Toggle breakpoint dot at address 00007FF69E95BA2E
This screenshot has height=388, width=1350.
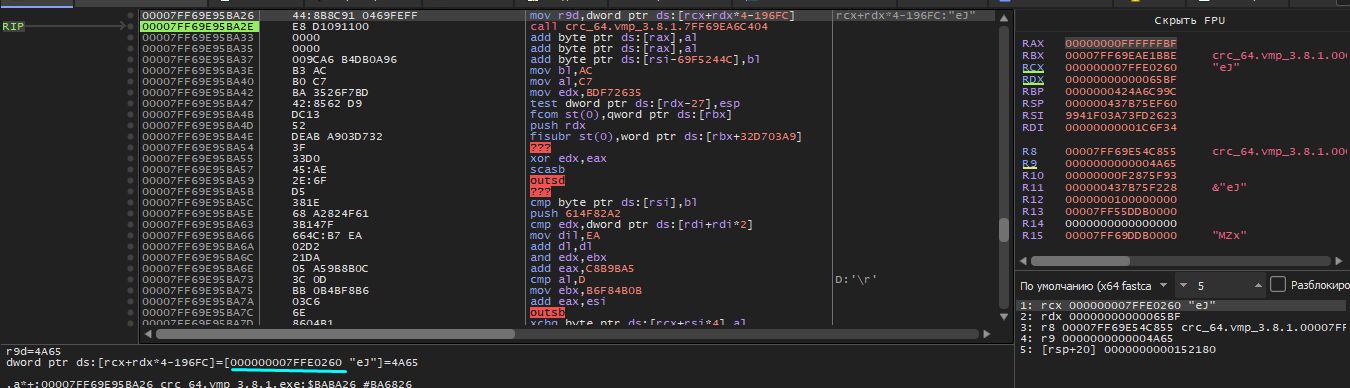130,27
